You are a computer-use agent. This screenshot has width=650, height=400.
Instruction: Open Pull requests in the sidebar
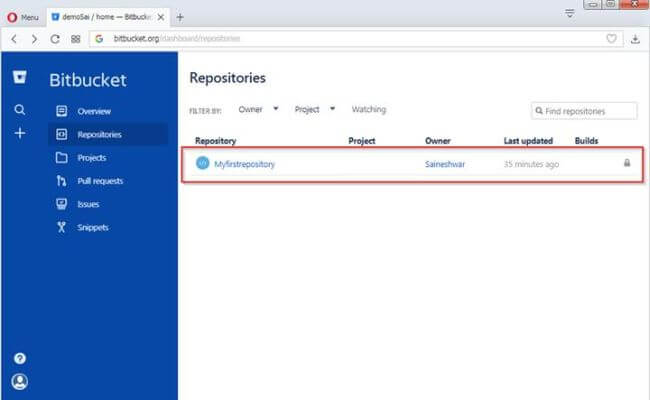tap(108, 181)
